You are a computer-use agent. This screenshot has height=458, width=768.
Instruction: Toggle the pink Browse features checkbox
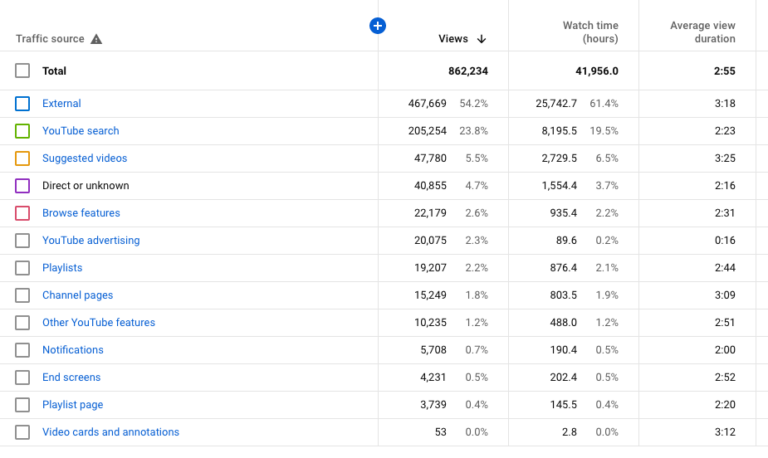tap(22, 213)
